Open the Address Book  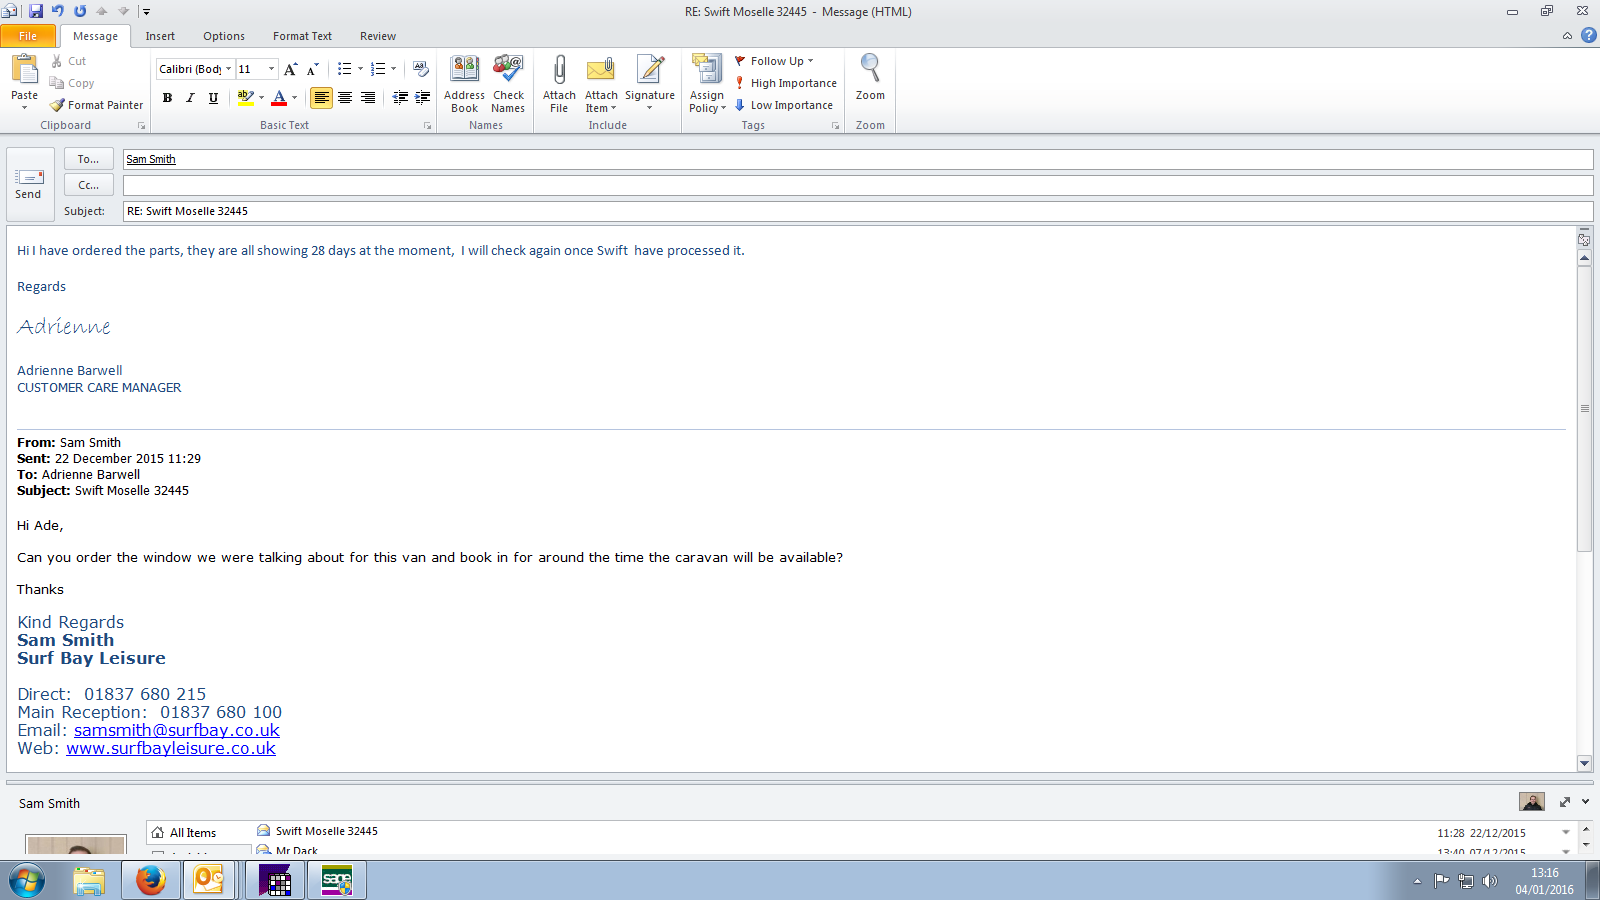pos(464,84)
